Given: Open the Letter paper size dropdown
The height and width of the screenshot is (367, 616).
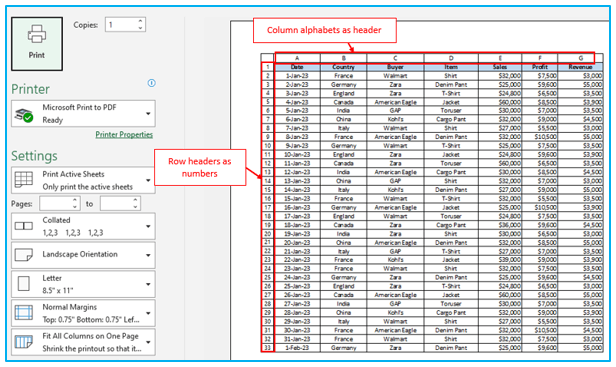Looking at the screenshot, I should [83, 284].
